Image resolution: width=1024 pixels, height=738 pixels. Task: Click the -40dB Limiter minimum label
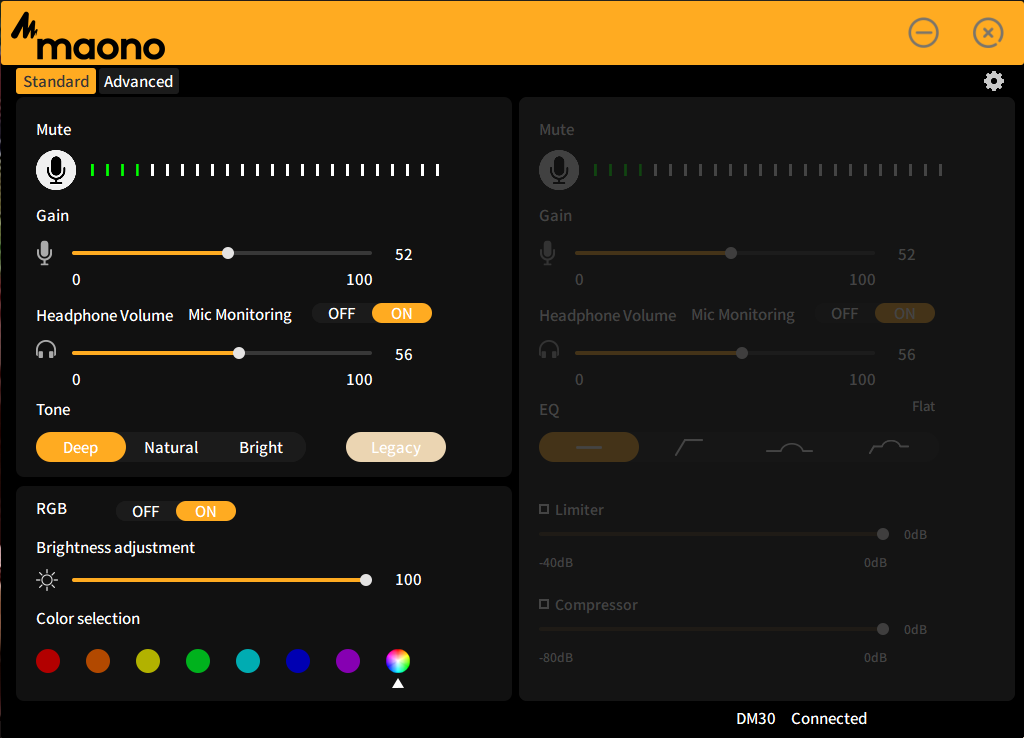click(556, 562)
